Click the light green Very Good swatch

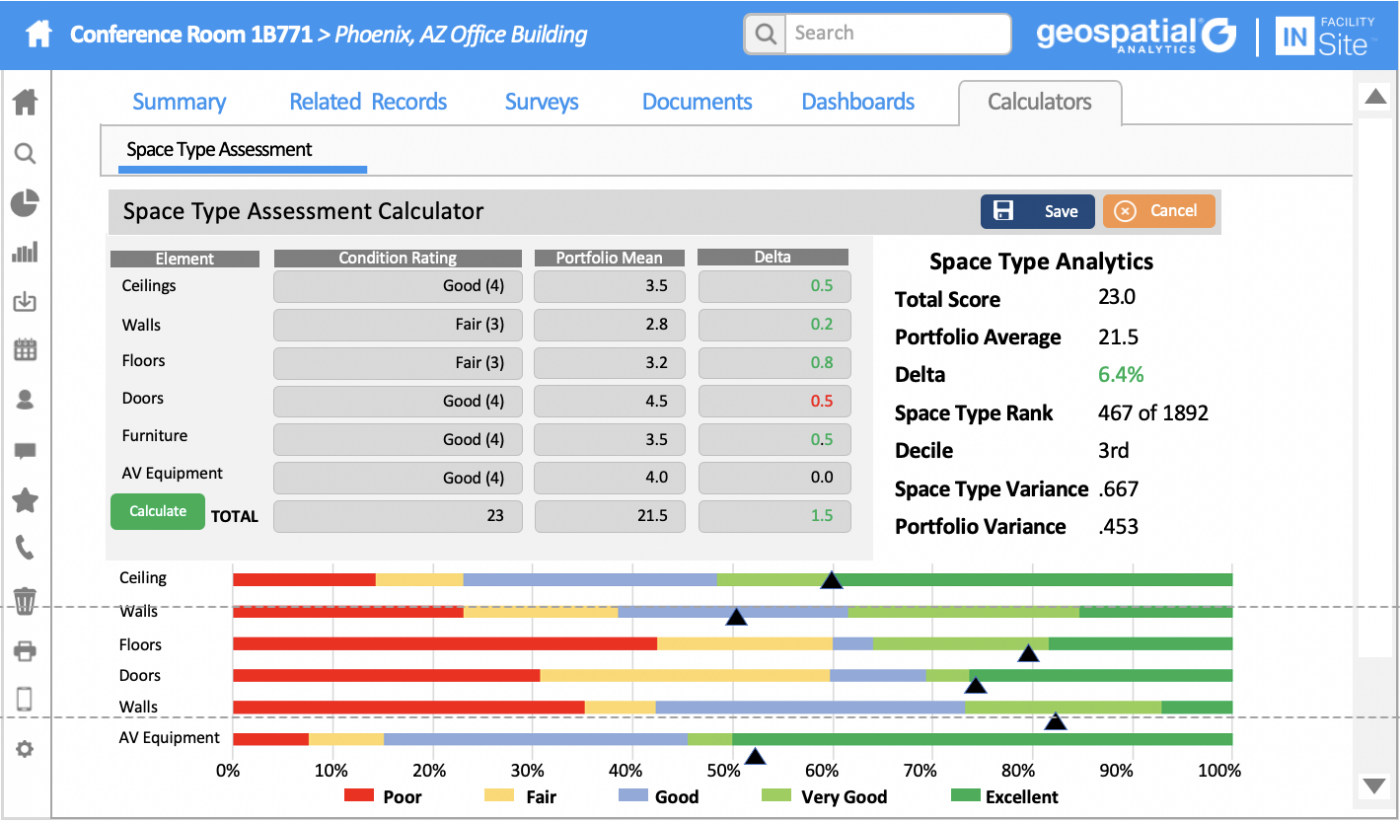coord(777,796)
